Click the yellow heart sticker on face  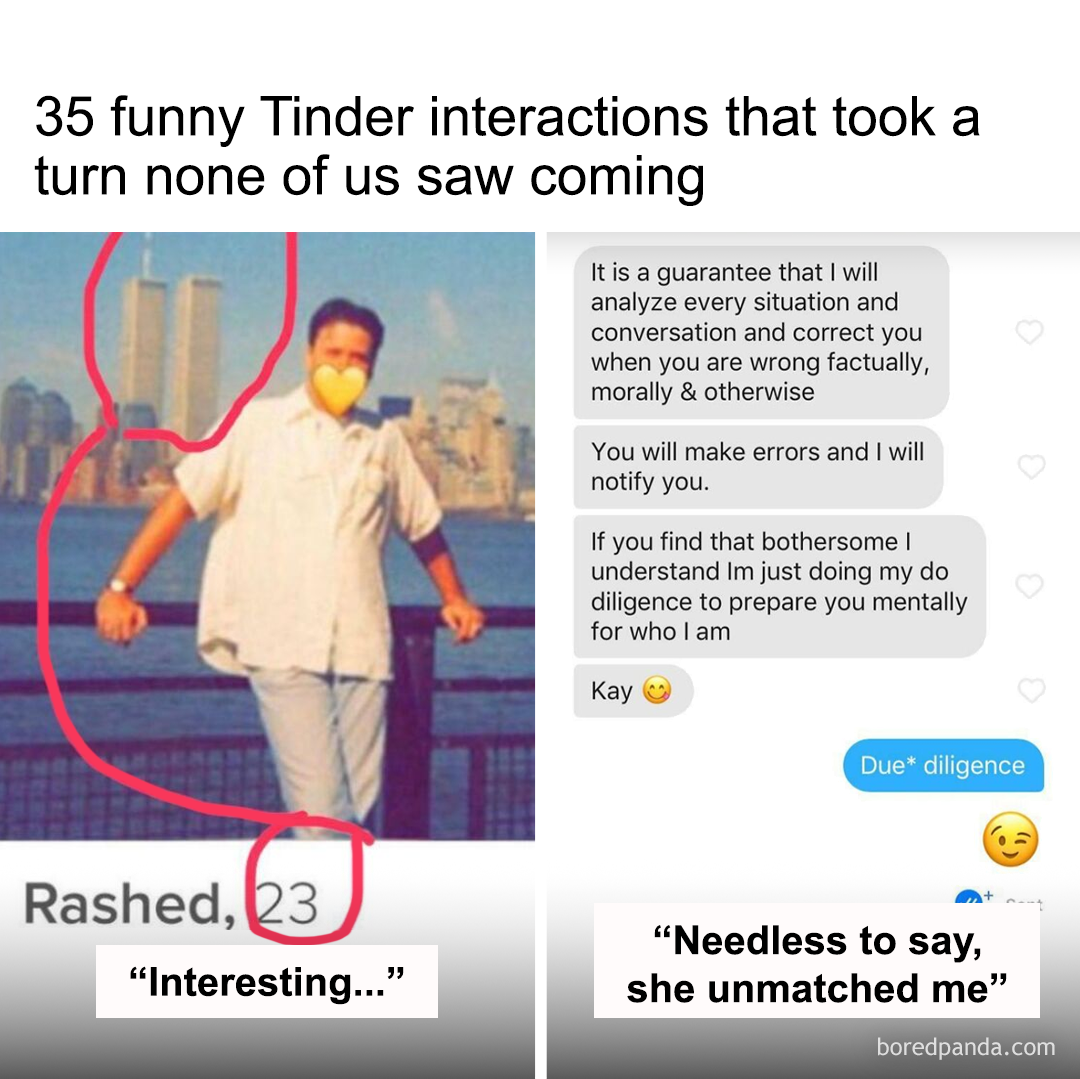click(x=338, y=389)
